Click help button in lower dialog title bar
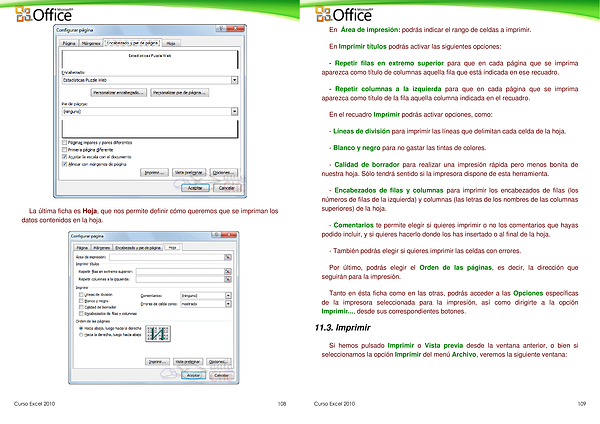The image size is (600, 424). 216,235
